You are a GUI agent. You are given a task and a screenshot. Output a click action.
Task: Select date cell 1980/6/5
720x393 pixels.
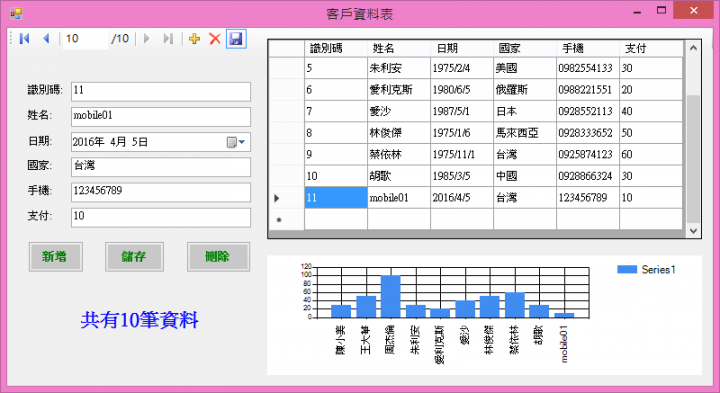tap(461, 90)
